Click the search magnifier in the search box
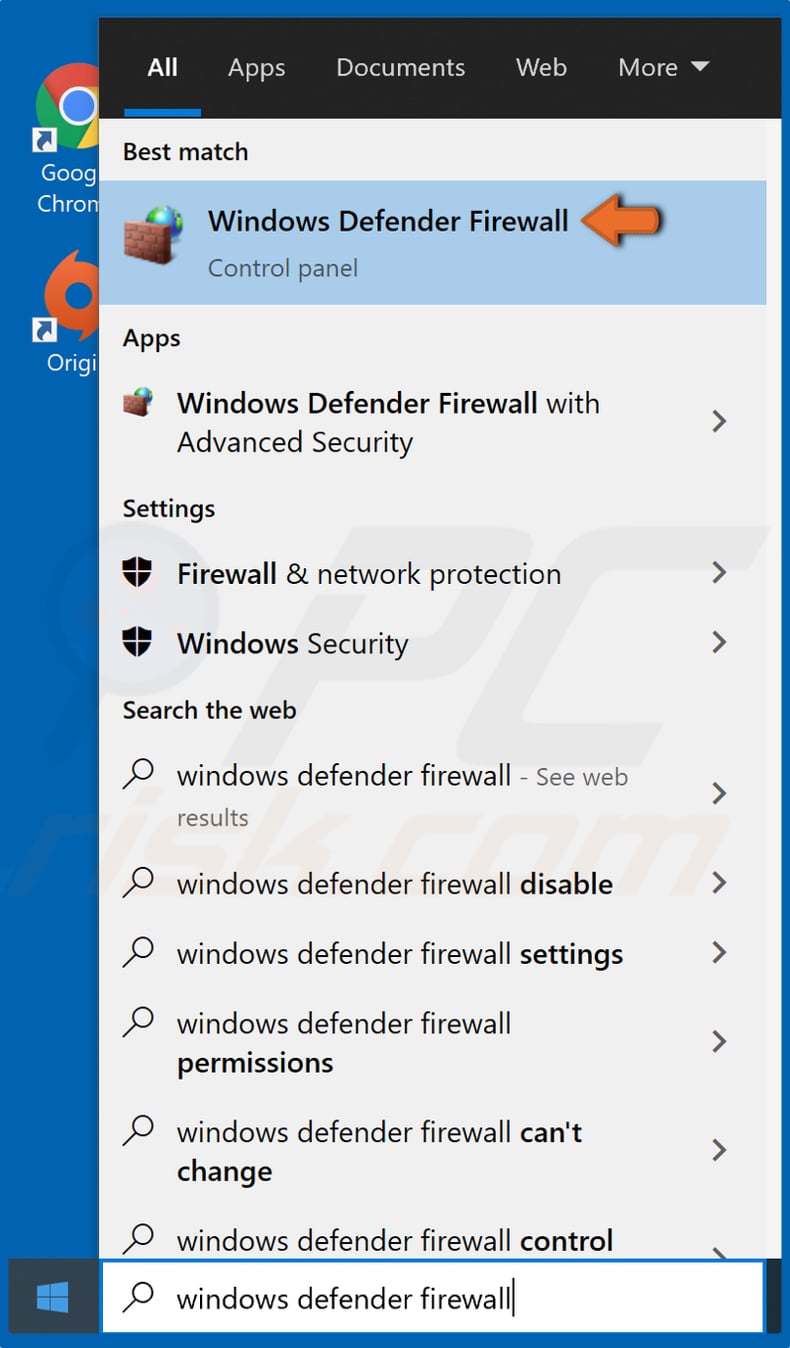Image resolution: width=790 pixels, height=1348 pixels. 138,1297
